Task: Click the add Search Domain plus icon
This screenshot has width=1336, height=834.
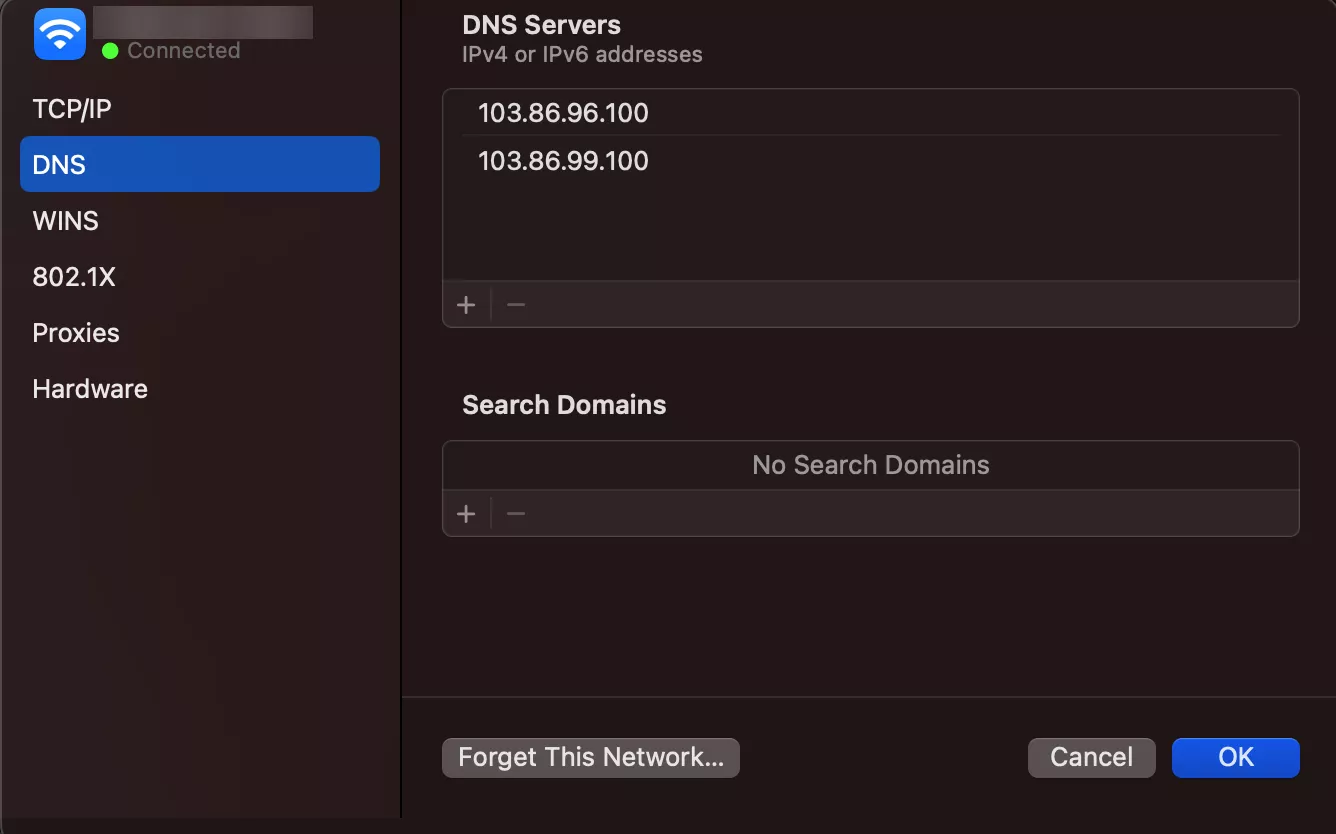Action: (x=466, y=513)
